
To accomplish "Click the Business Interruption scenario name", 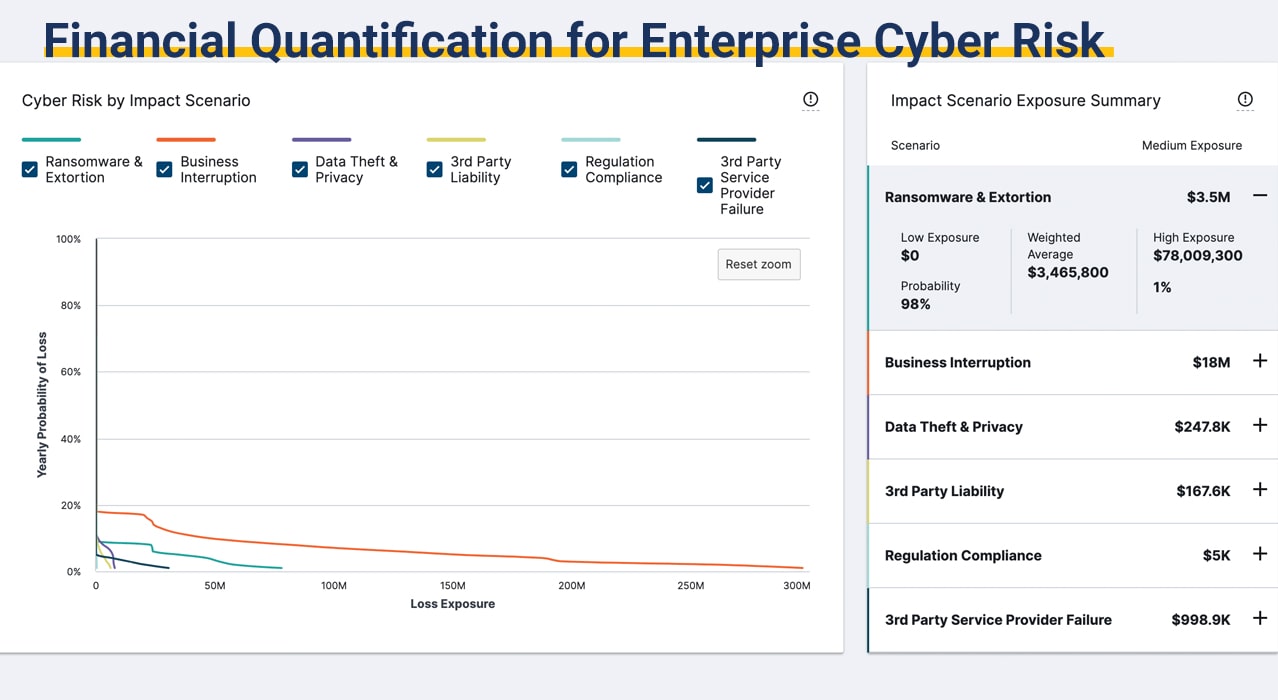I will [957, 363].
